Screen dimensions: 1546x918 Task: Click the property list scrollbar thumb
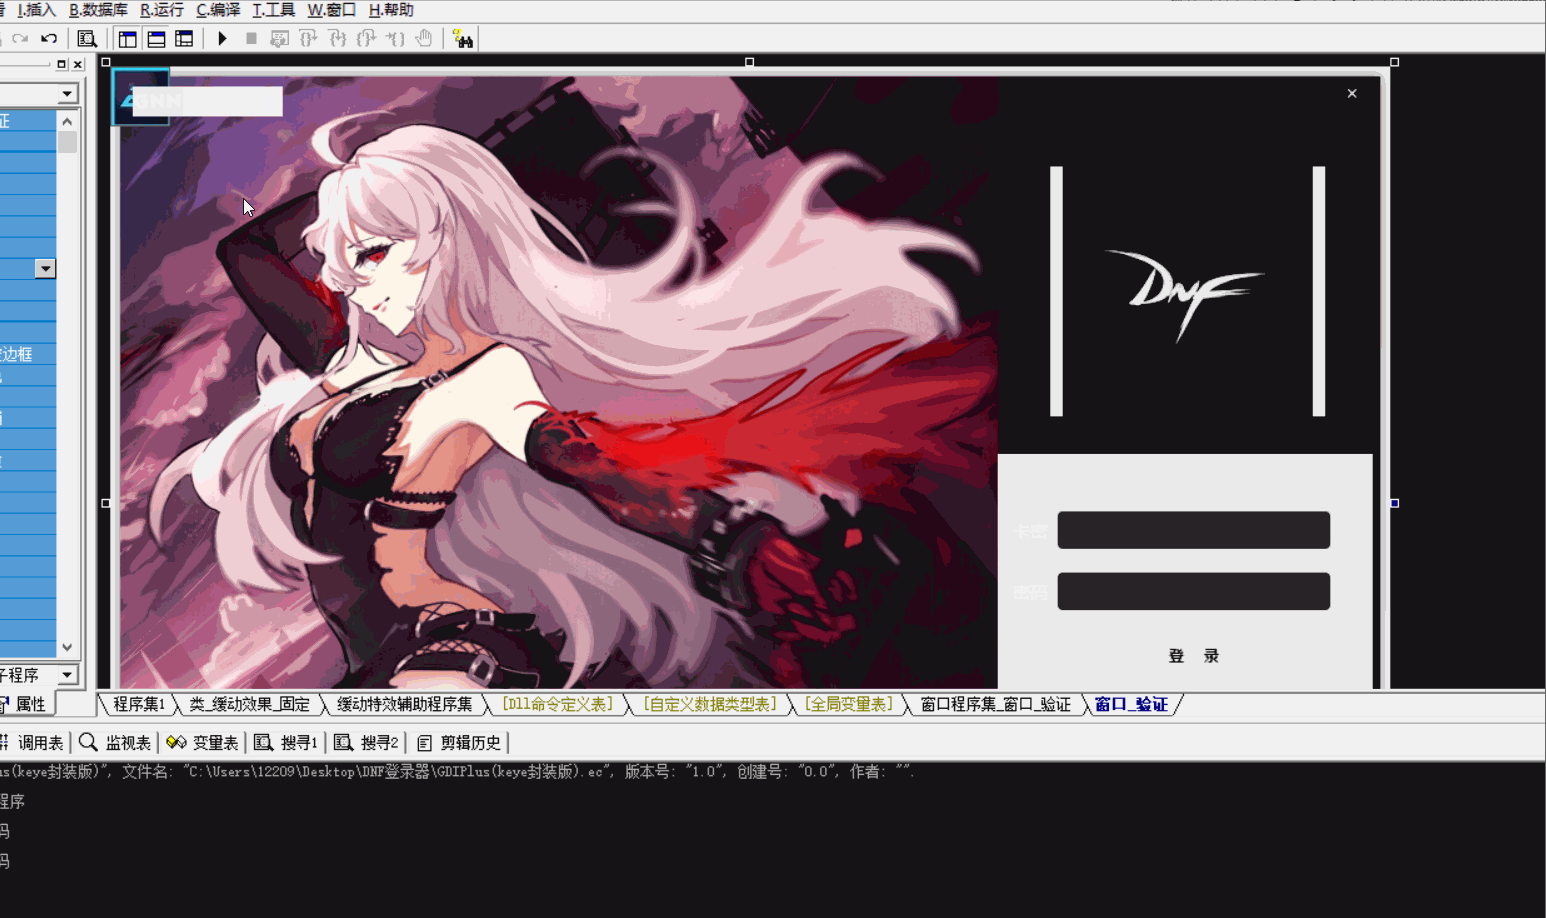point(67,142)
